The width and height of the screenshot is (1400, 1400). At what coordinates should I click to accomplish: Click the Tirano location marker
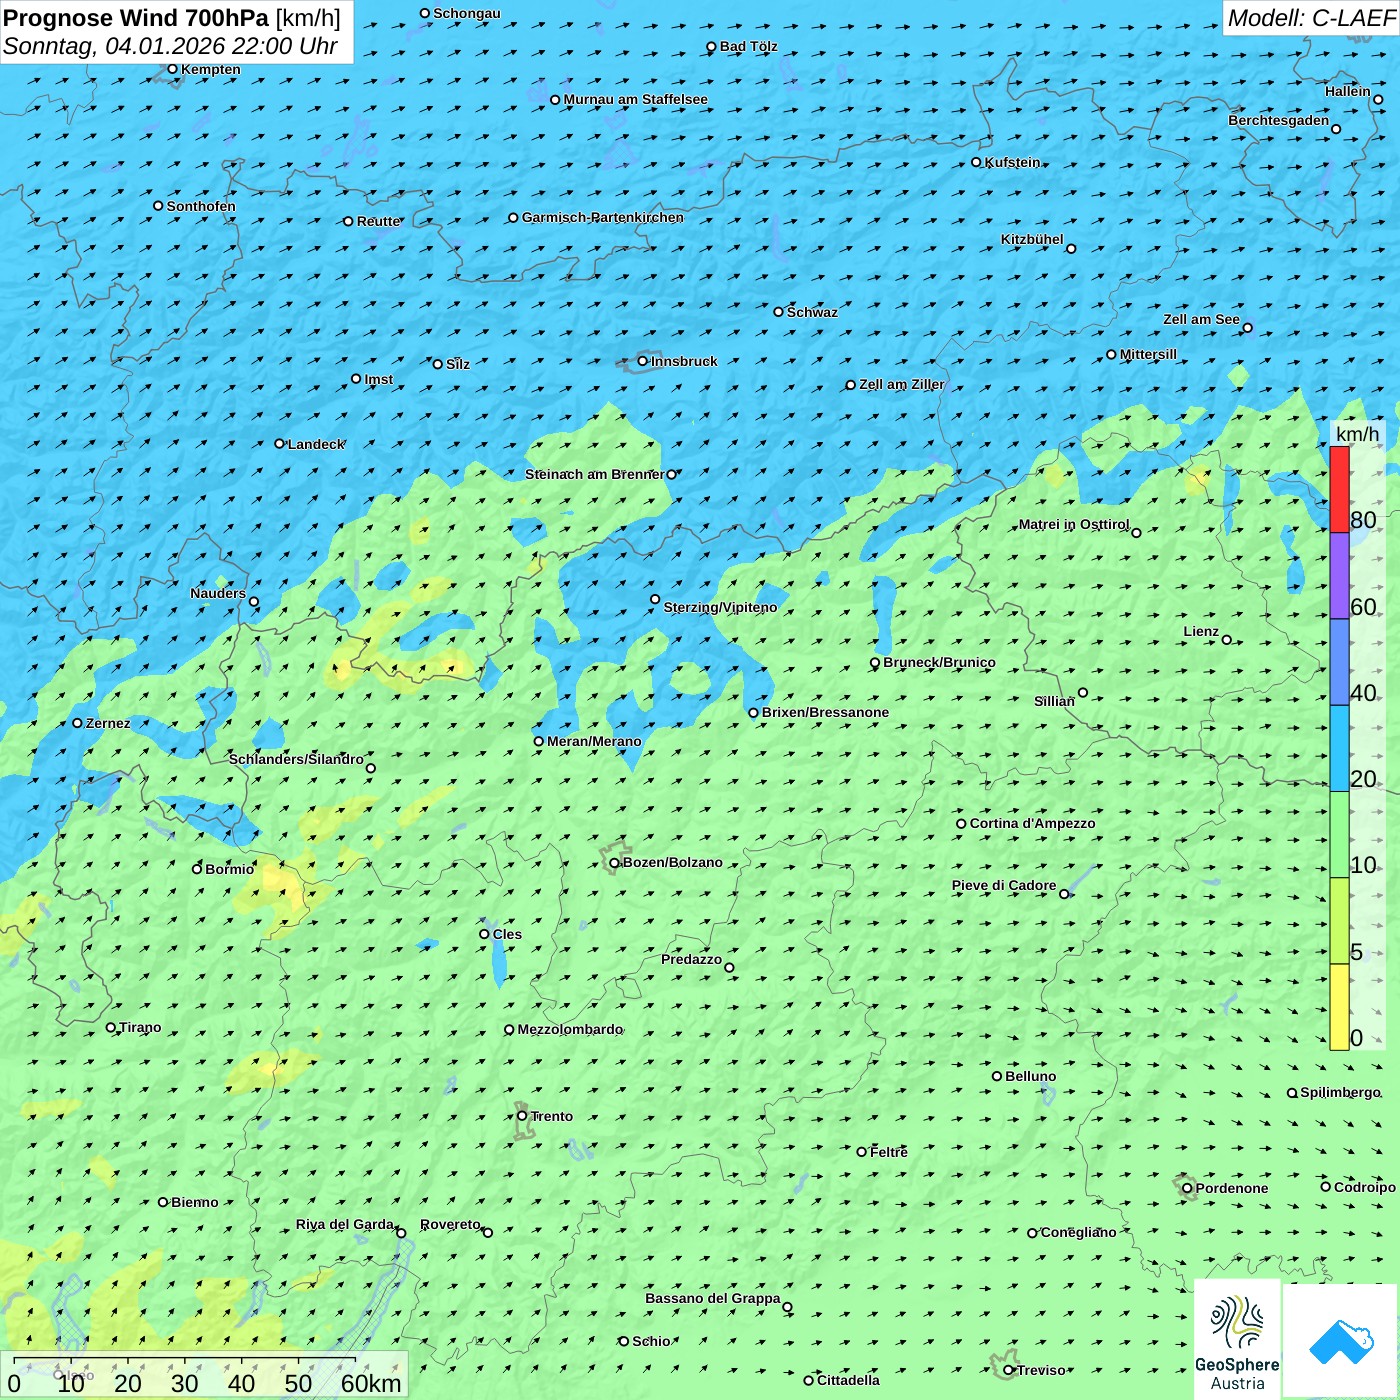point(111,1027)
